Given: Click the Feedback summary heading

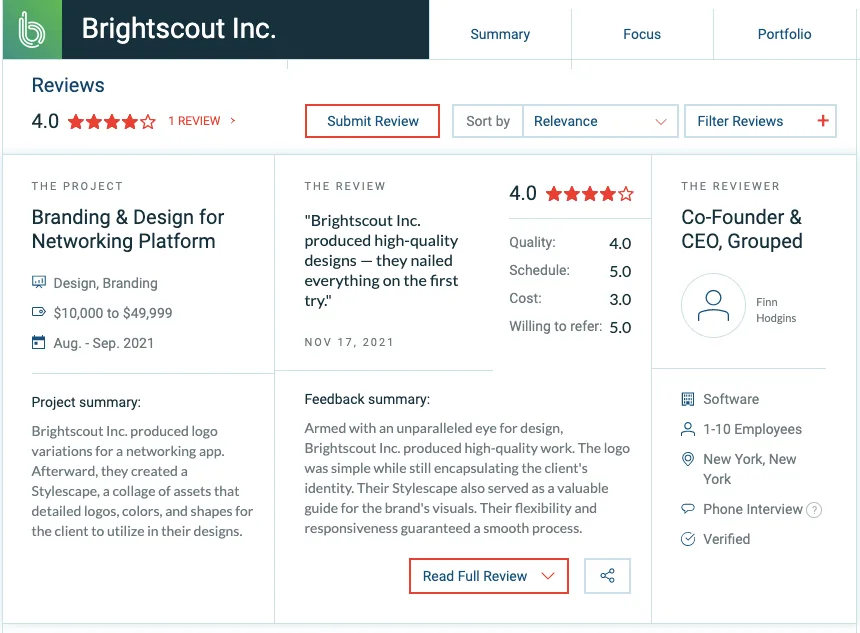Looking at the screenshot, I should [x=367, y=399].
